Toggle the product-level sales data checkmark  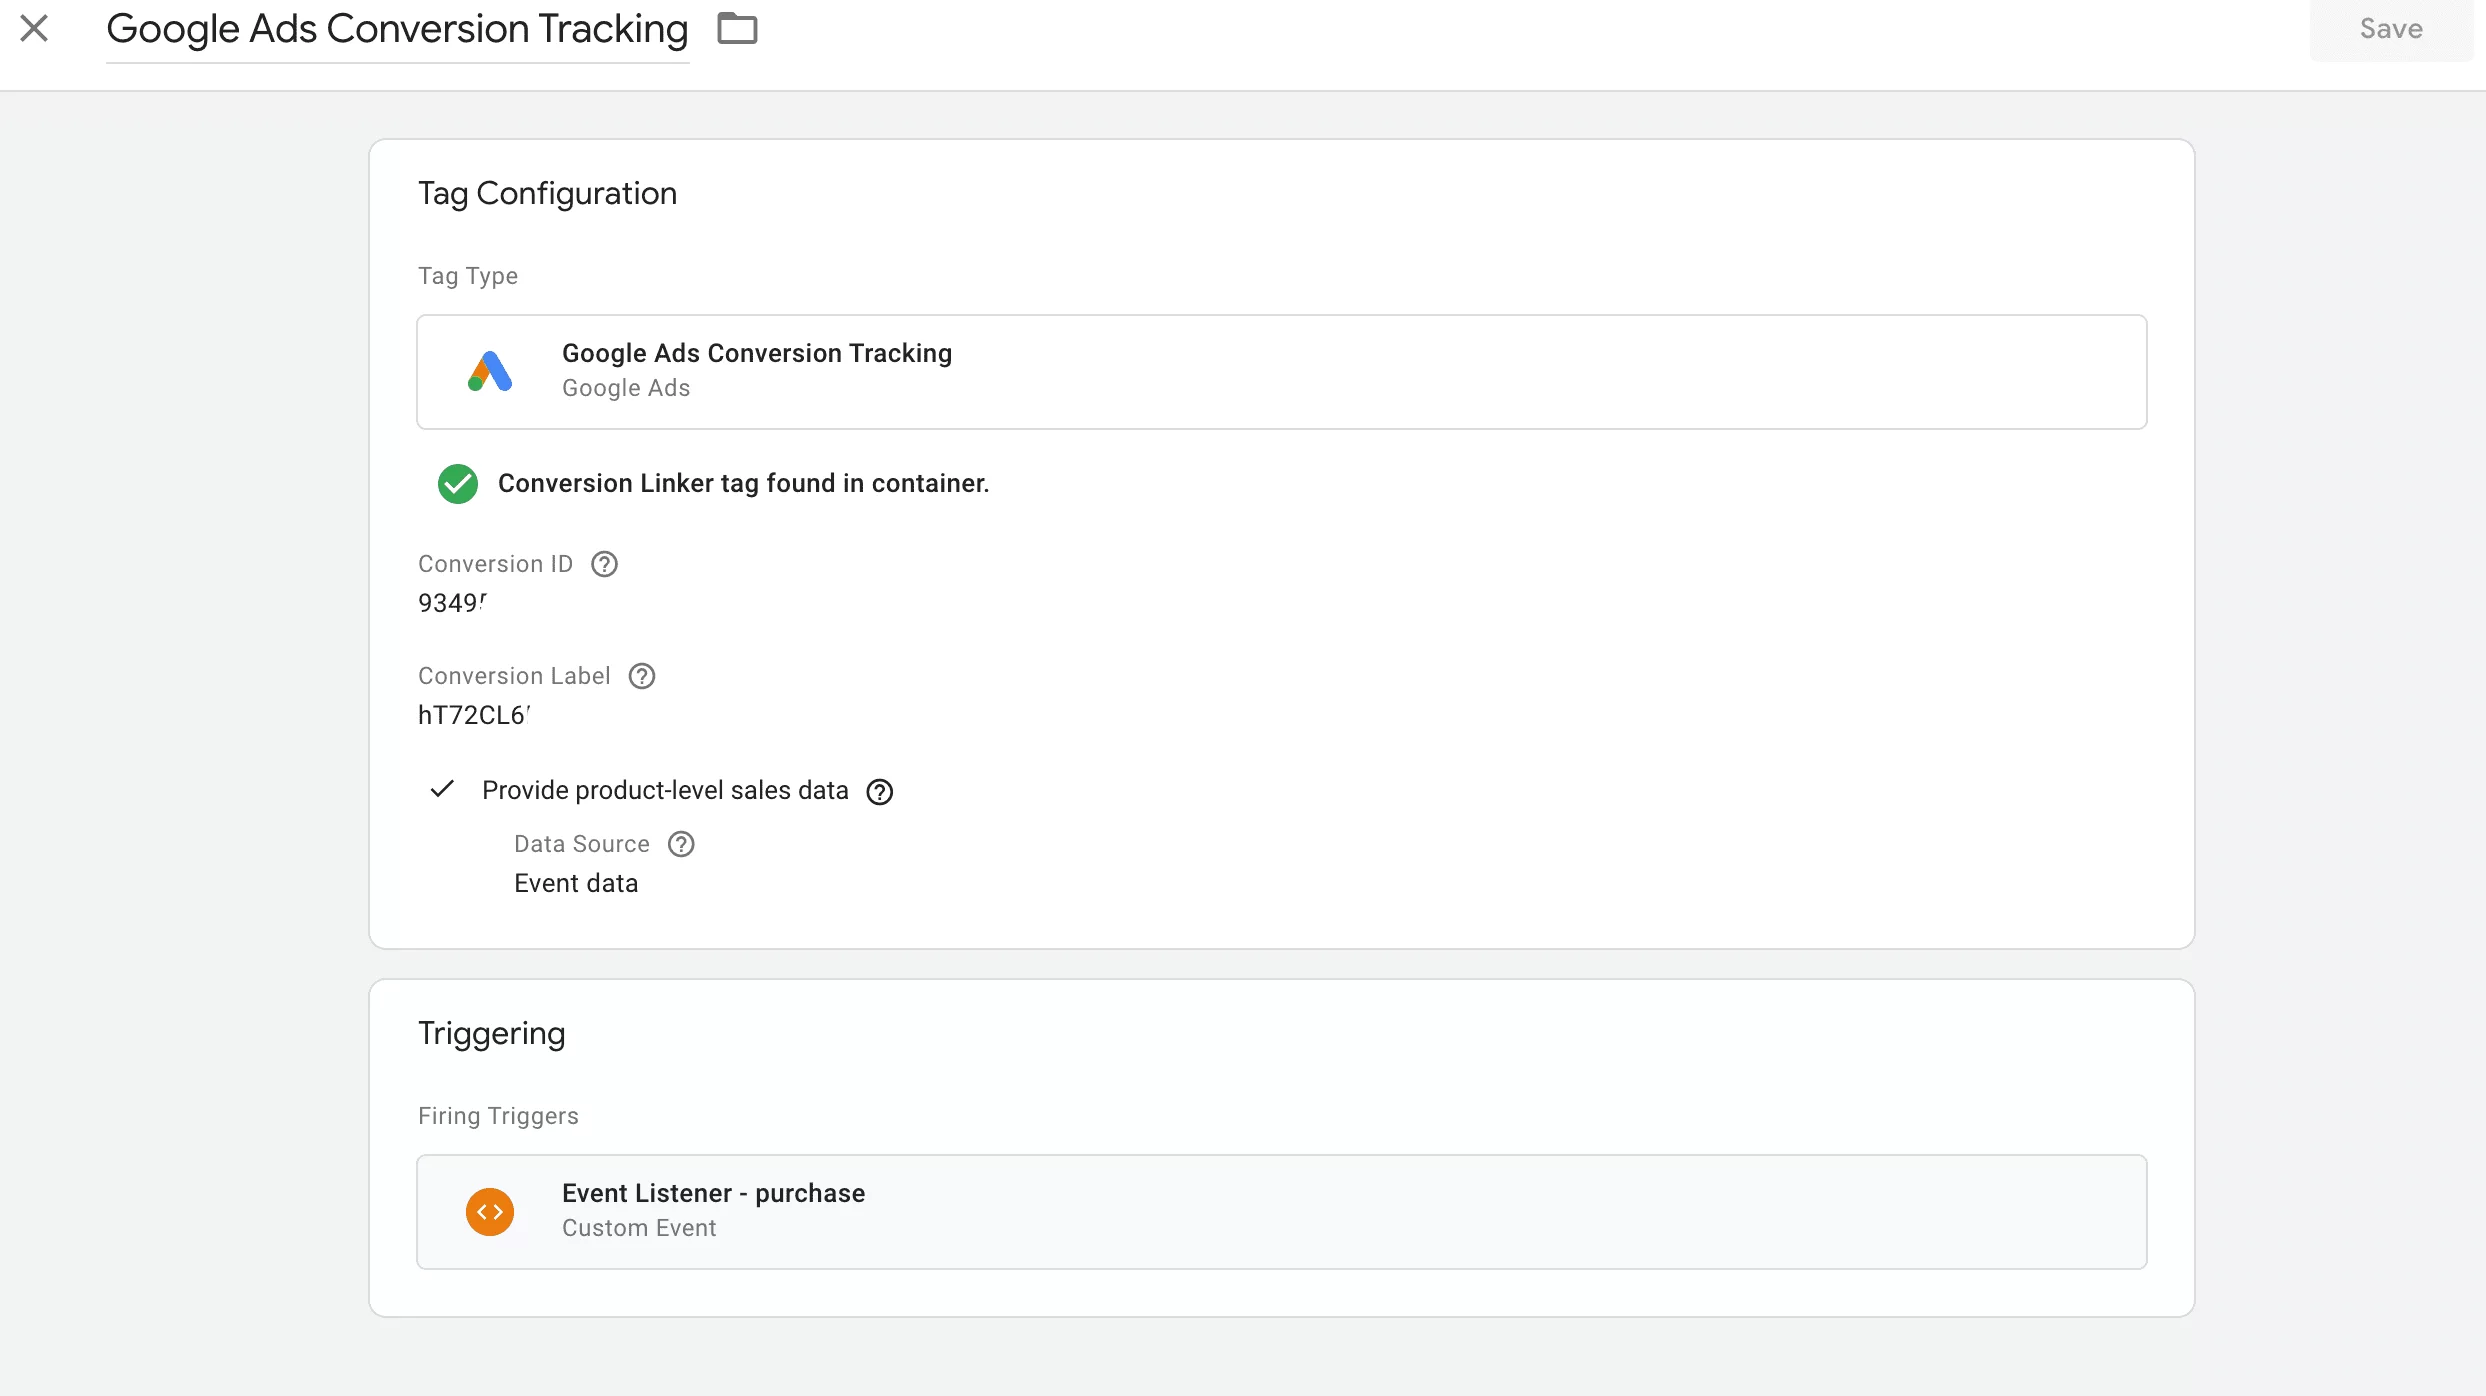point(442,790)
